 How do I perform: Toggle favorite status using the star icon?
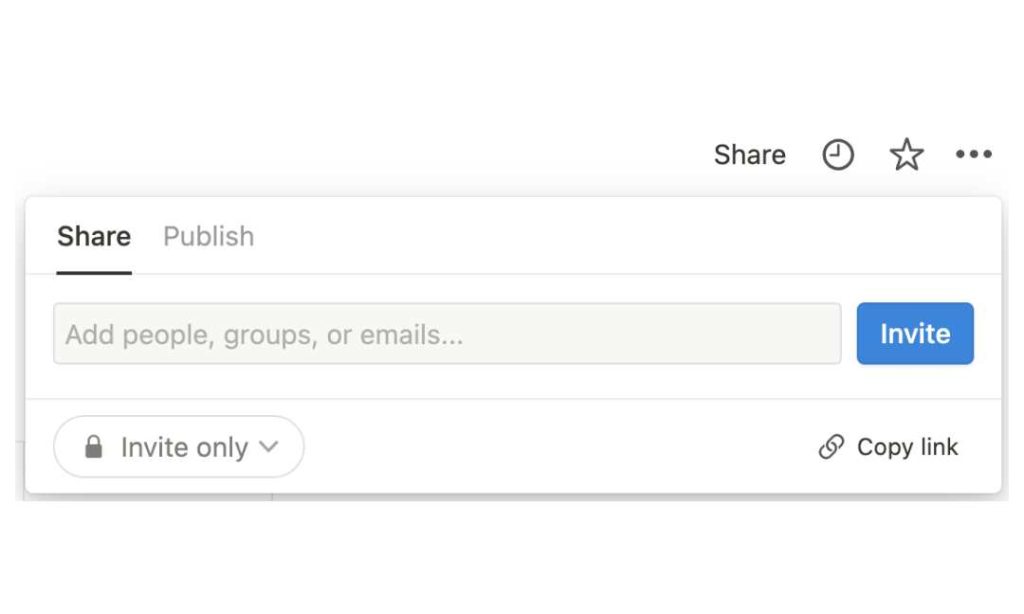pyautogui.click(x=906, y=154)
